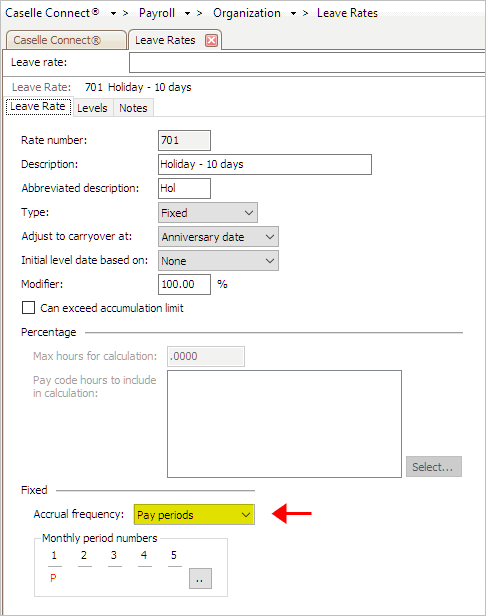
Task: Open Initial level date based on dropdown
Action: pyautogui.click(x=218, y=261)
